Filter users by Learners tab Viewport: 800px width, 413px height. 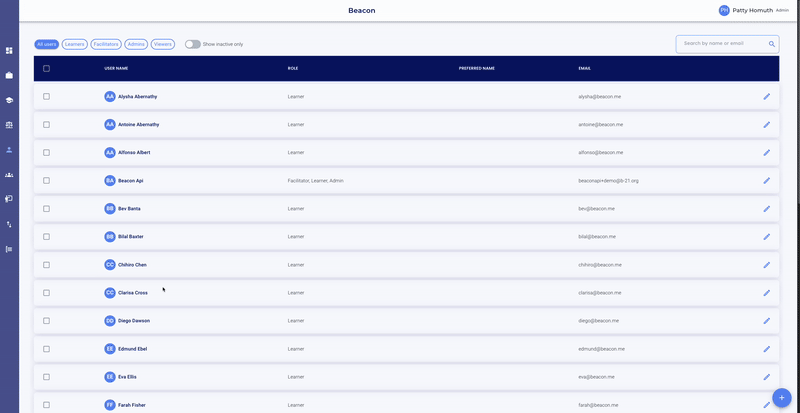[x=74, y=44]
